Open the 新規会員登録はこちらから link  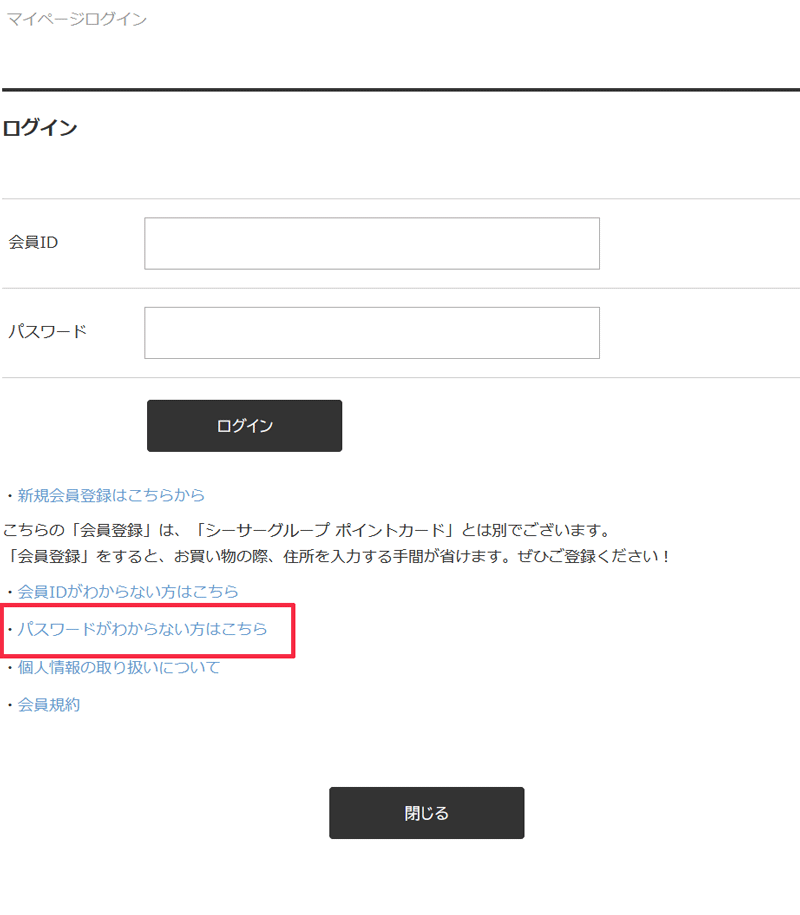111,495
